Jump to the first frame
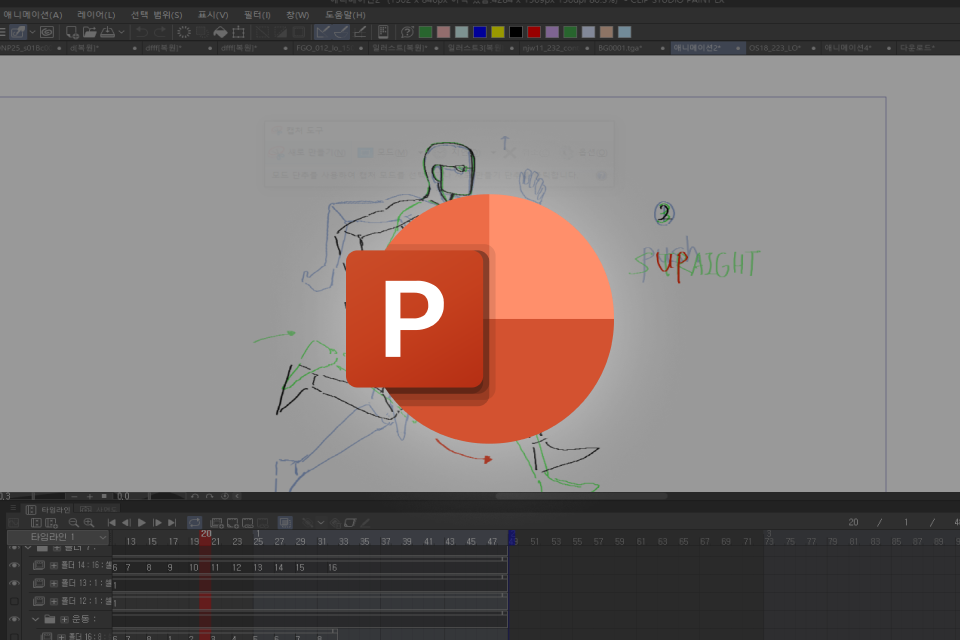Image resolution: width=960 pixels, height=640 pixels. (111, 522)
